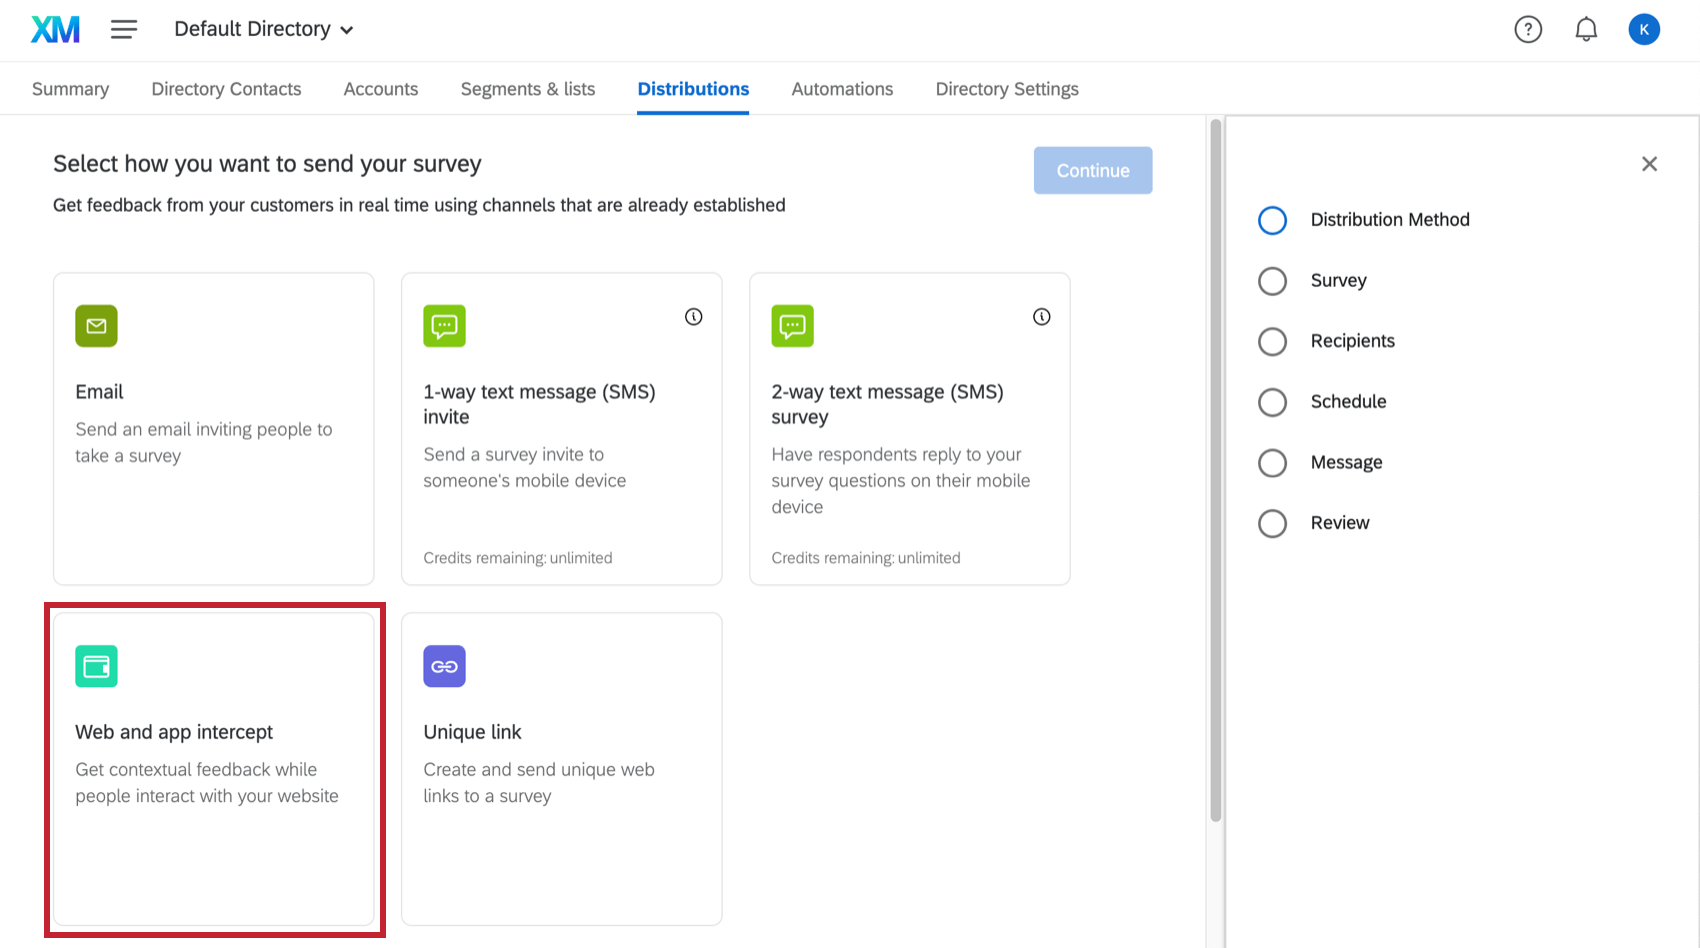
Task: Choose the 2-way text message (SMS) survey title
Action: (887, 404)
